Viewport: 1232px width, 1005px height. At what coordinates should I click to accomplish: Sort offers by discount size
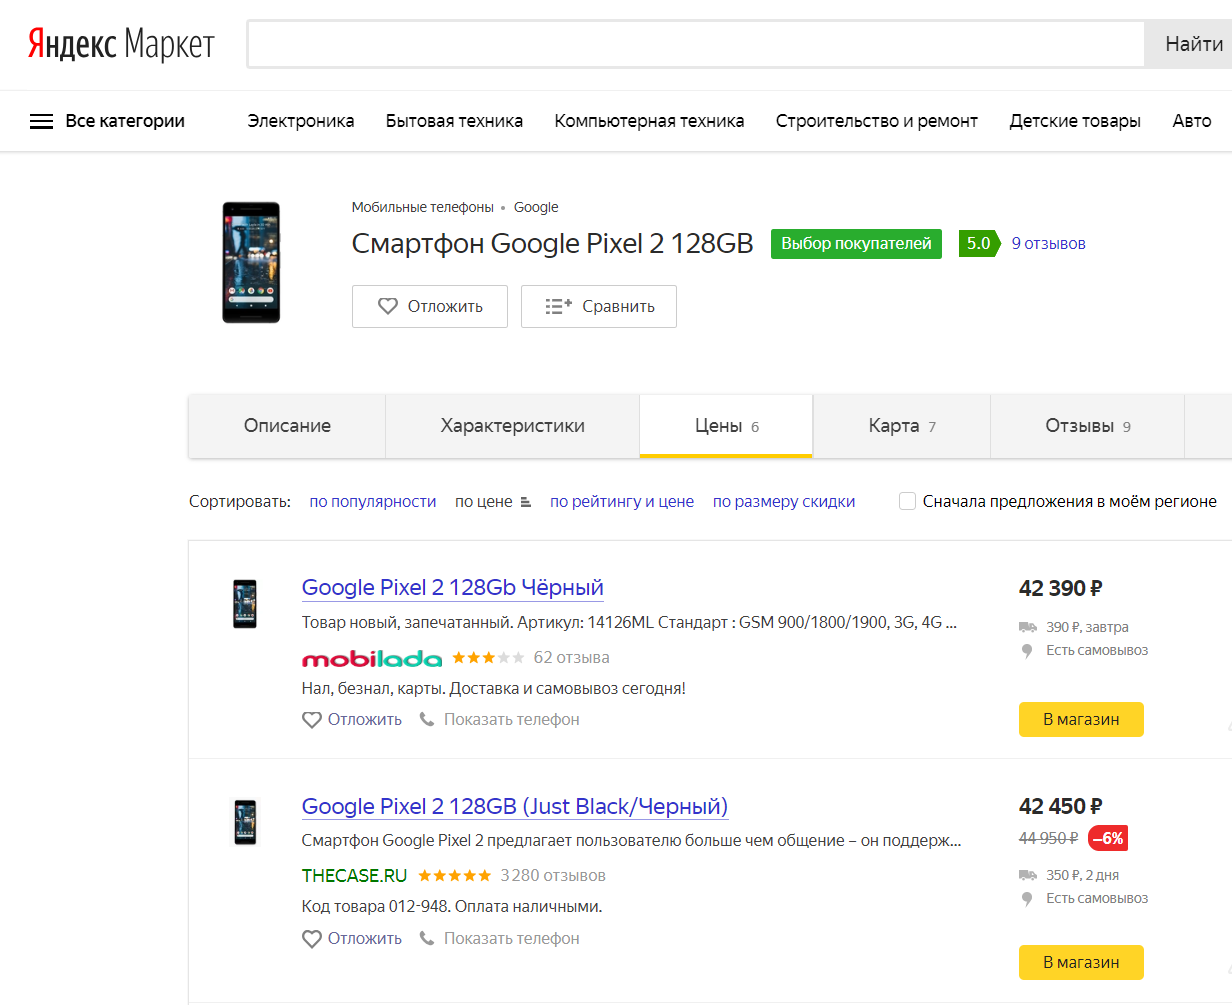click(x=783, y=501)
